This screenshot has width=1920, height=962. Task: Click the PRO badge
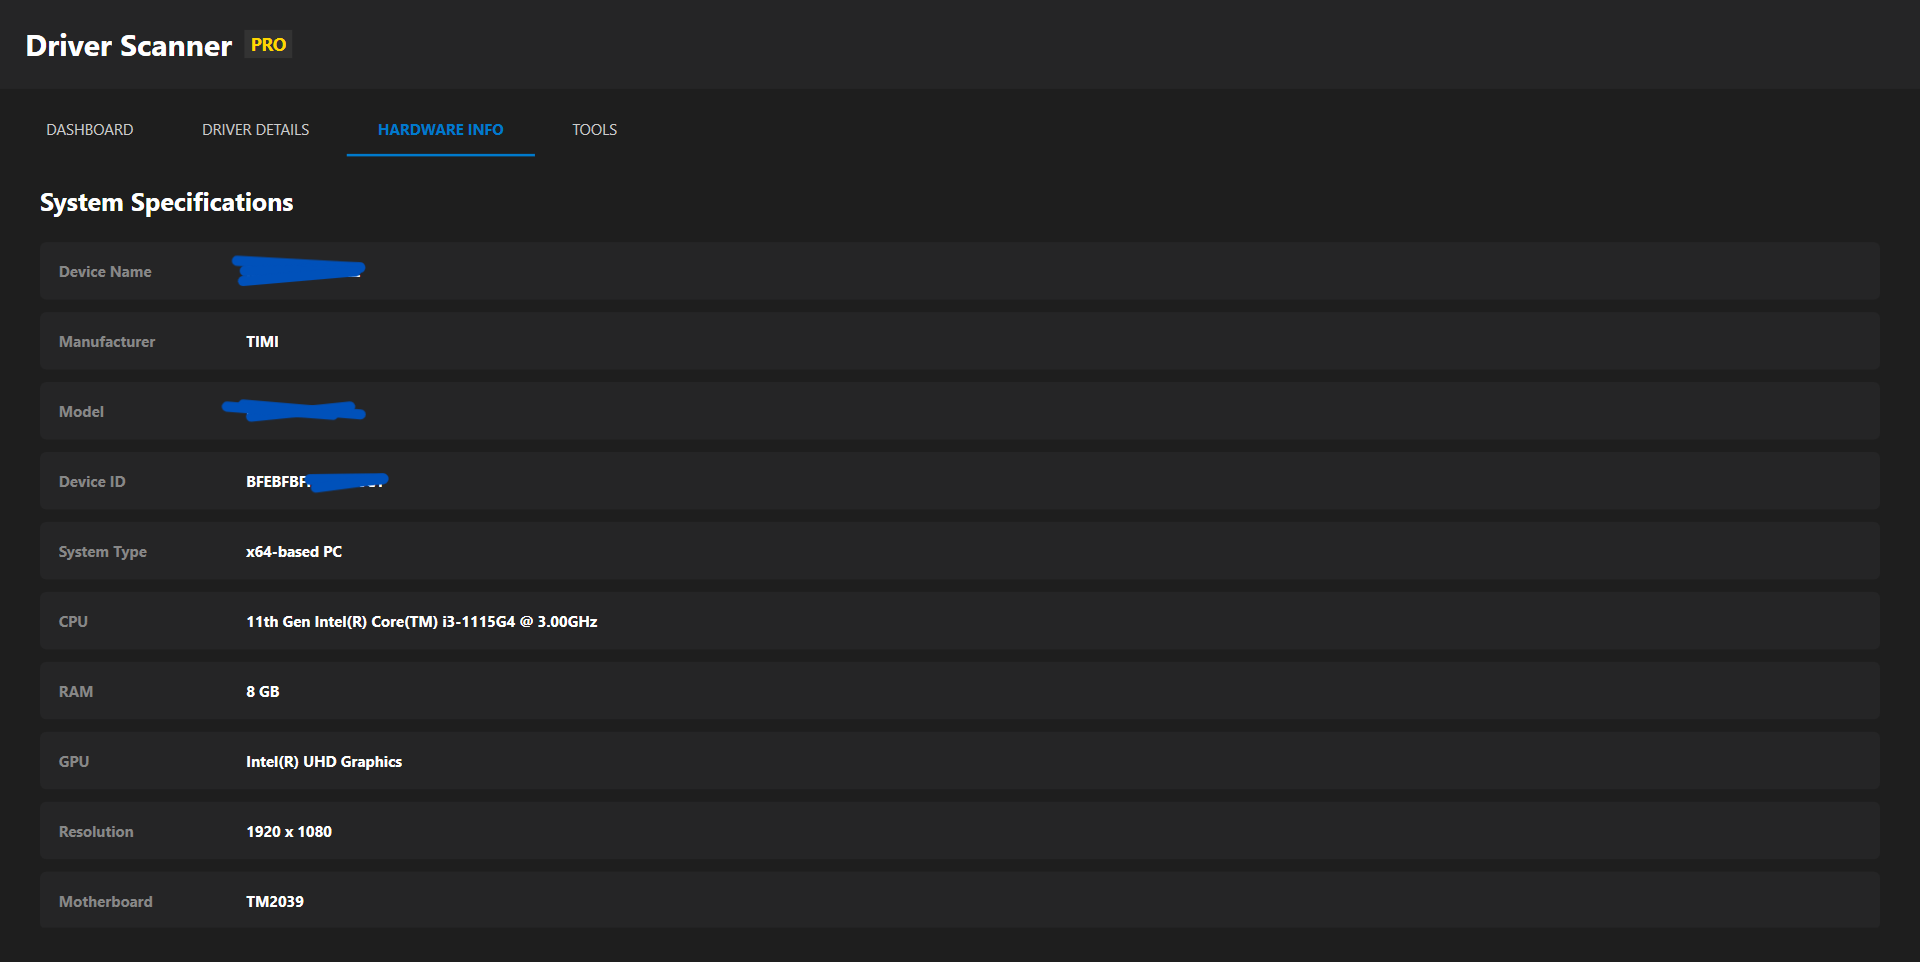click(x=268, y=45)
